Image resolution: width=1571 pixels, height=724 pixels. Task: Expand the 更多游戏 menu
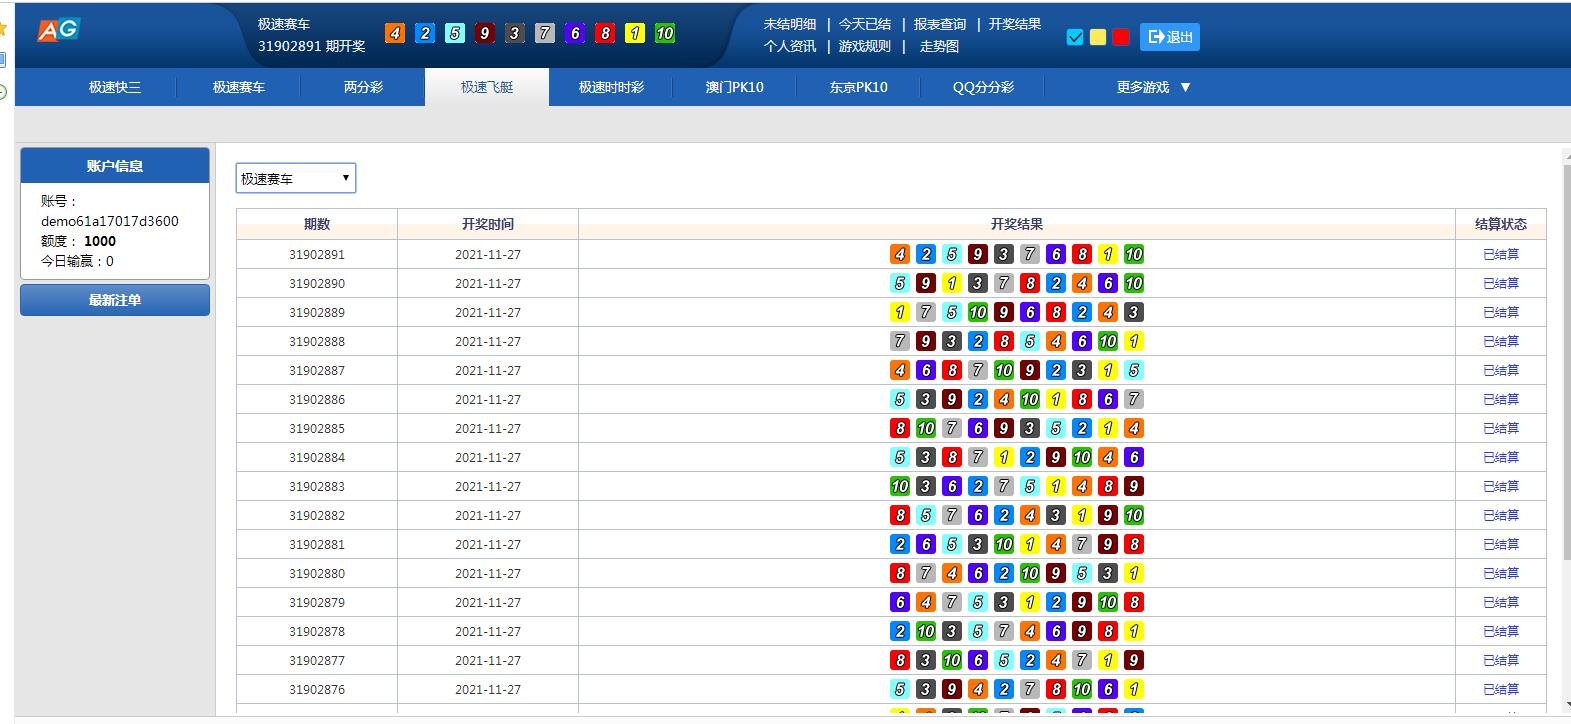click(1153, 87)
